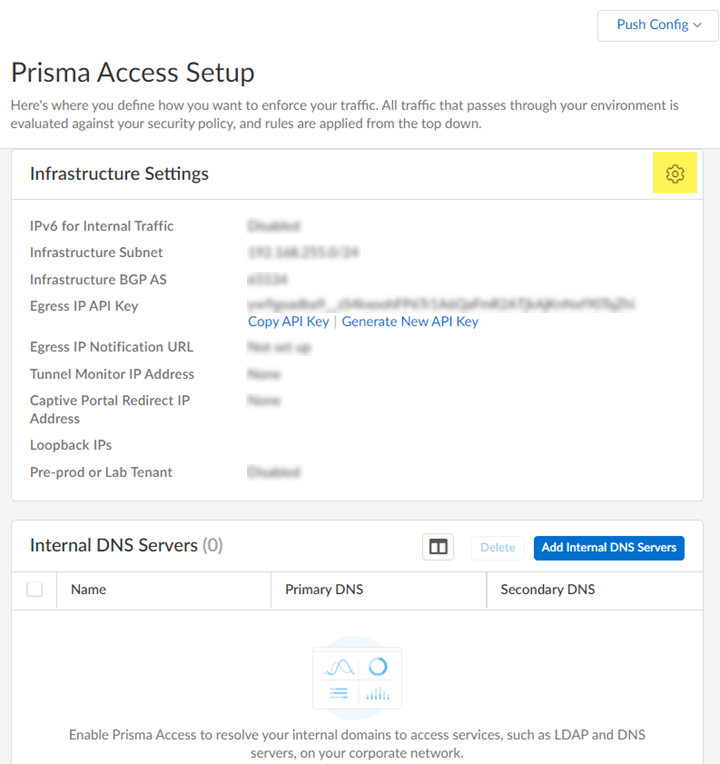Click the Prisma Access Setup heading
720x764 pixels.
click(132, 73)
